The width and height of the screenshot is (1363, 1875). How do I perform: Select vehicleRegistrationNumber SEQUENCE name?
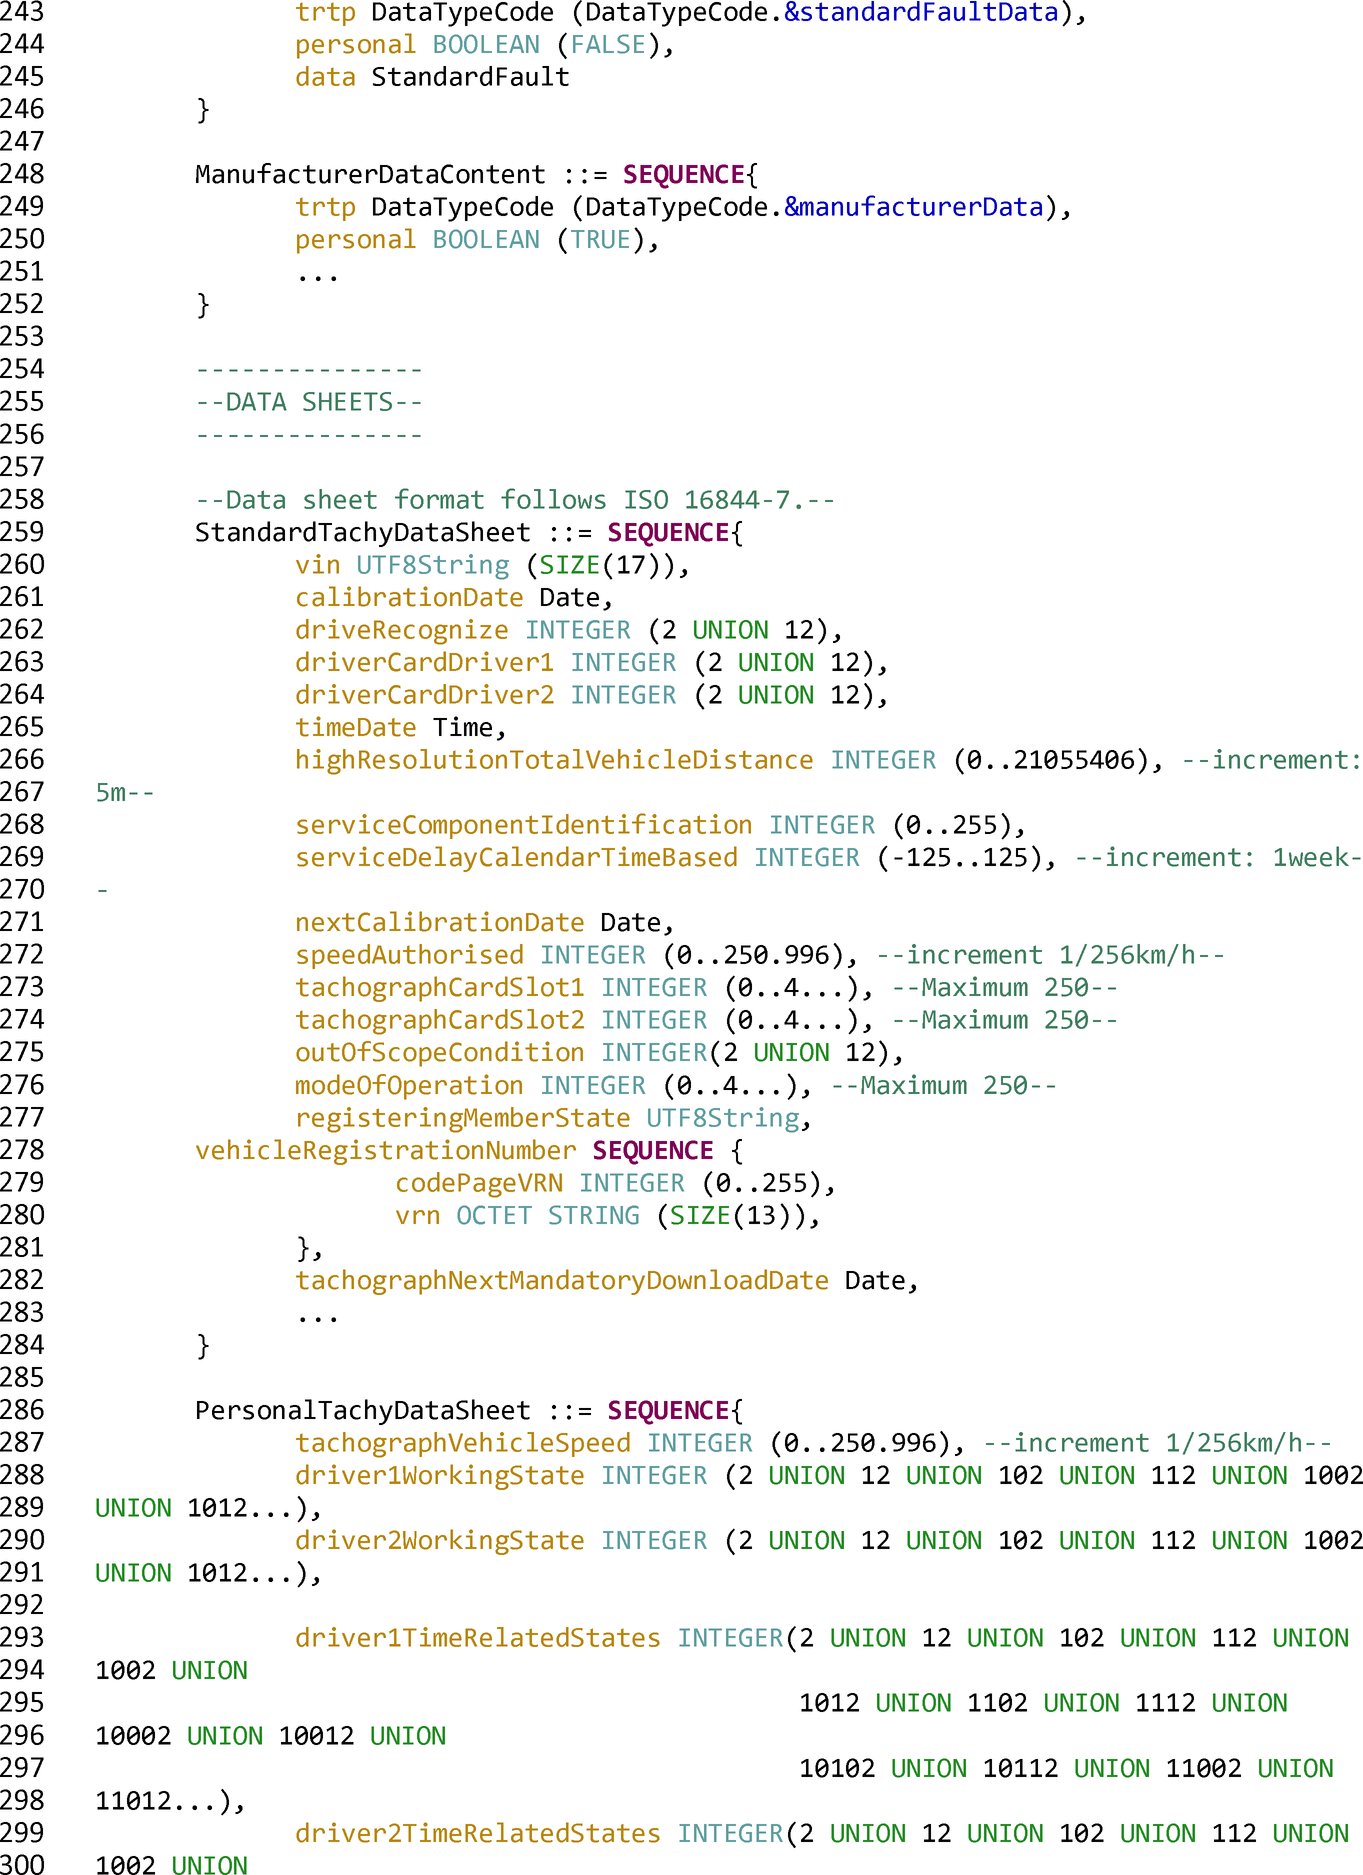(386, 1151)
